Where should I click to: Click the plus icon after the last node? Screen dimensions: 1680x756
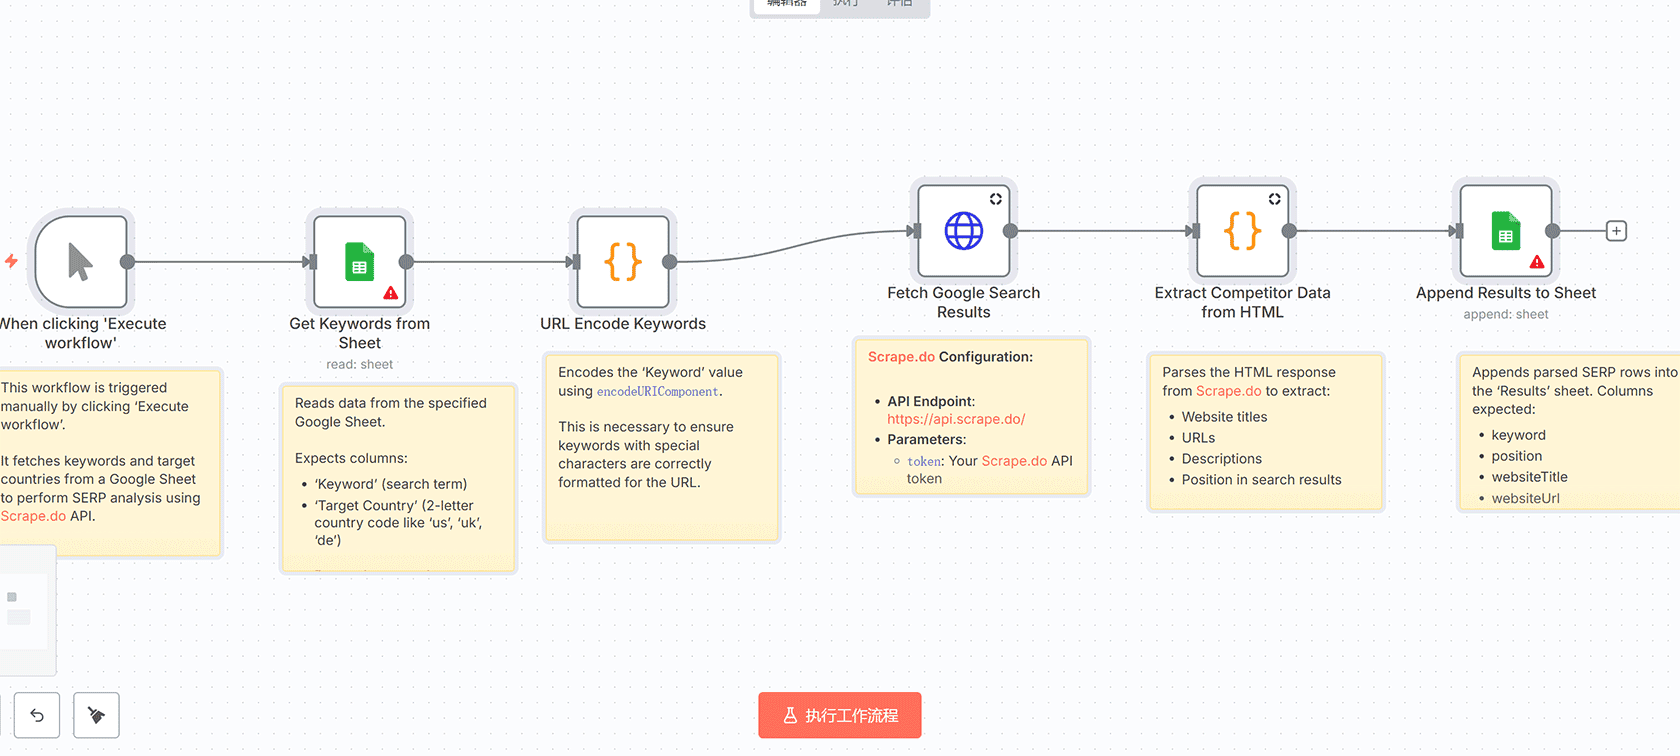click(x=1616, y=231)
